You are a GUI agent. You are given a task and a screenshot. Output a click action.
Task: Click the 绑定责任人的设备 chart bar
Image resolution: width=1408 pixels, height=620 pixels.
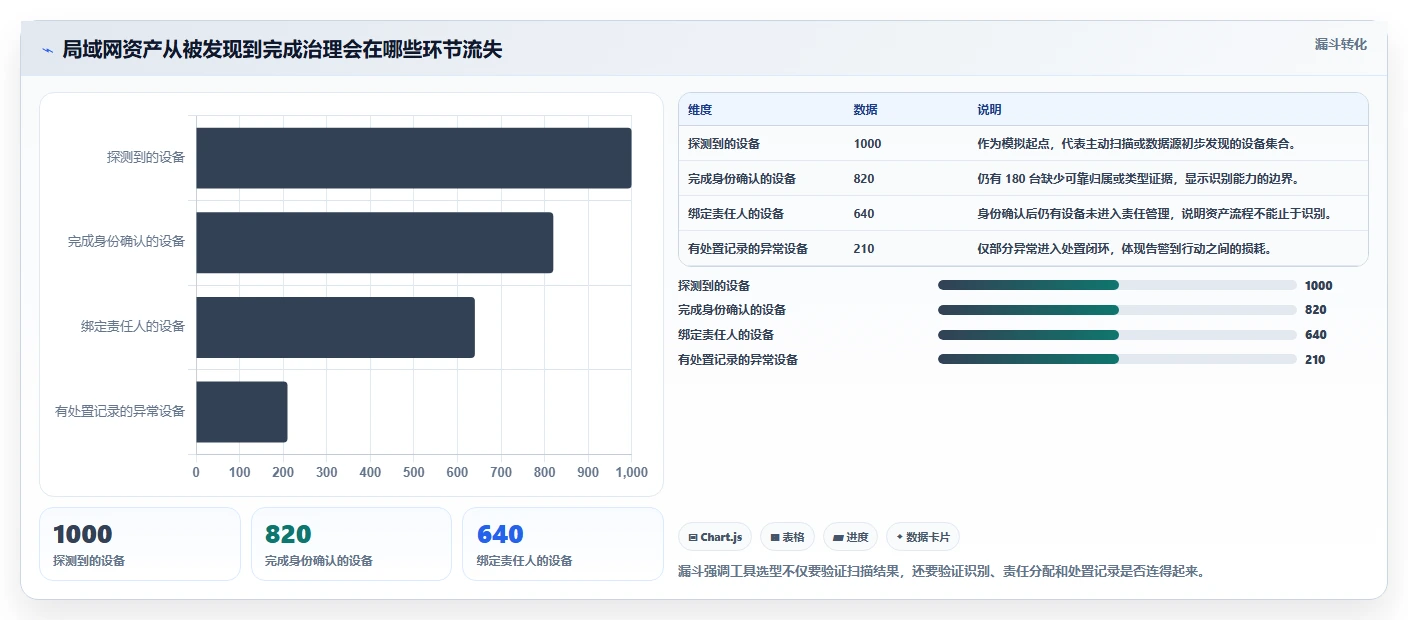click(x=335, y=327)
